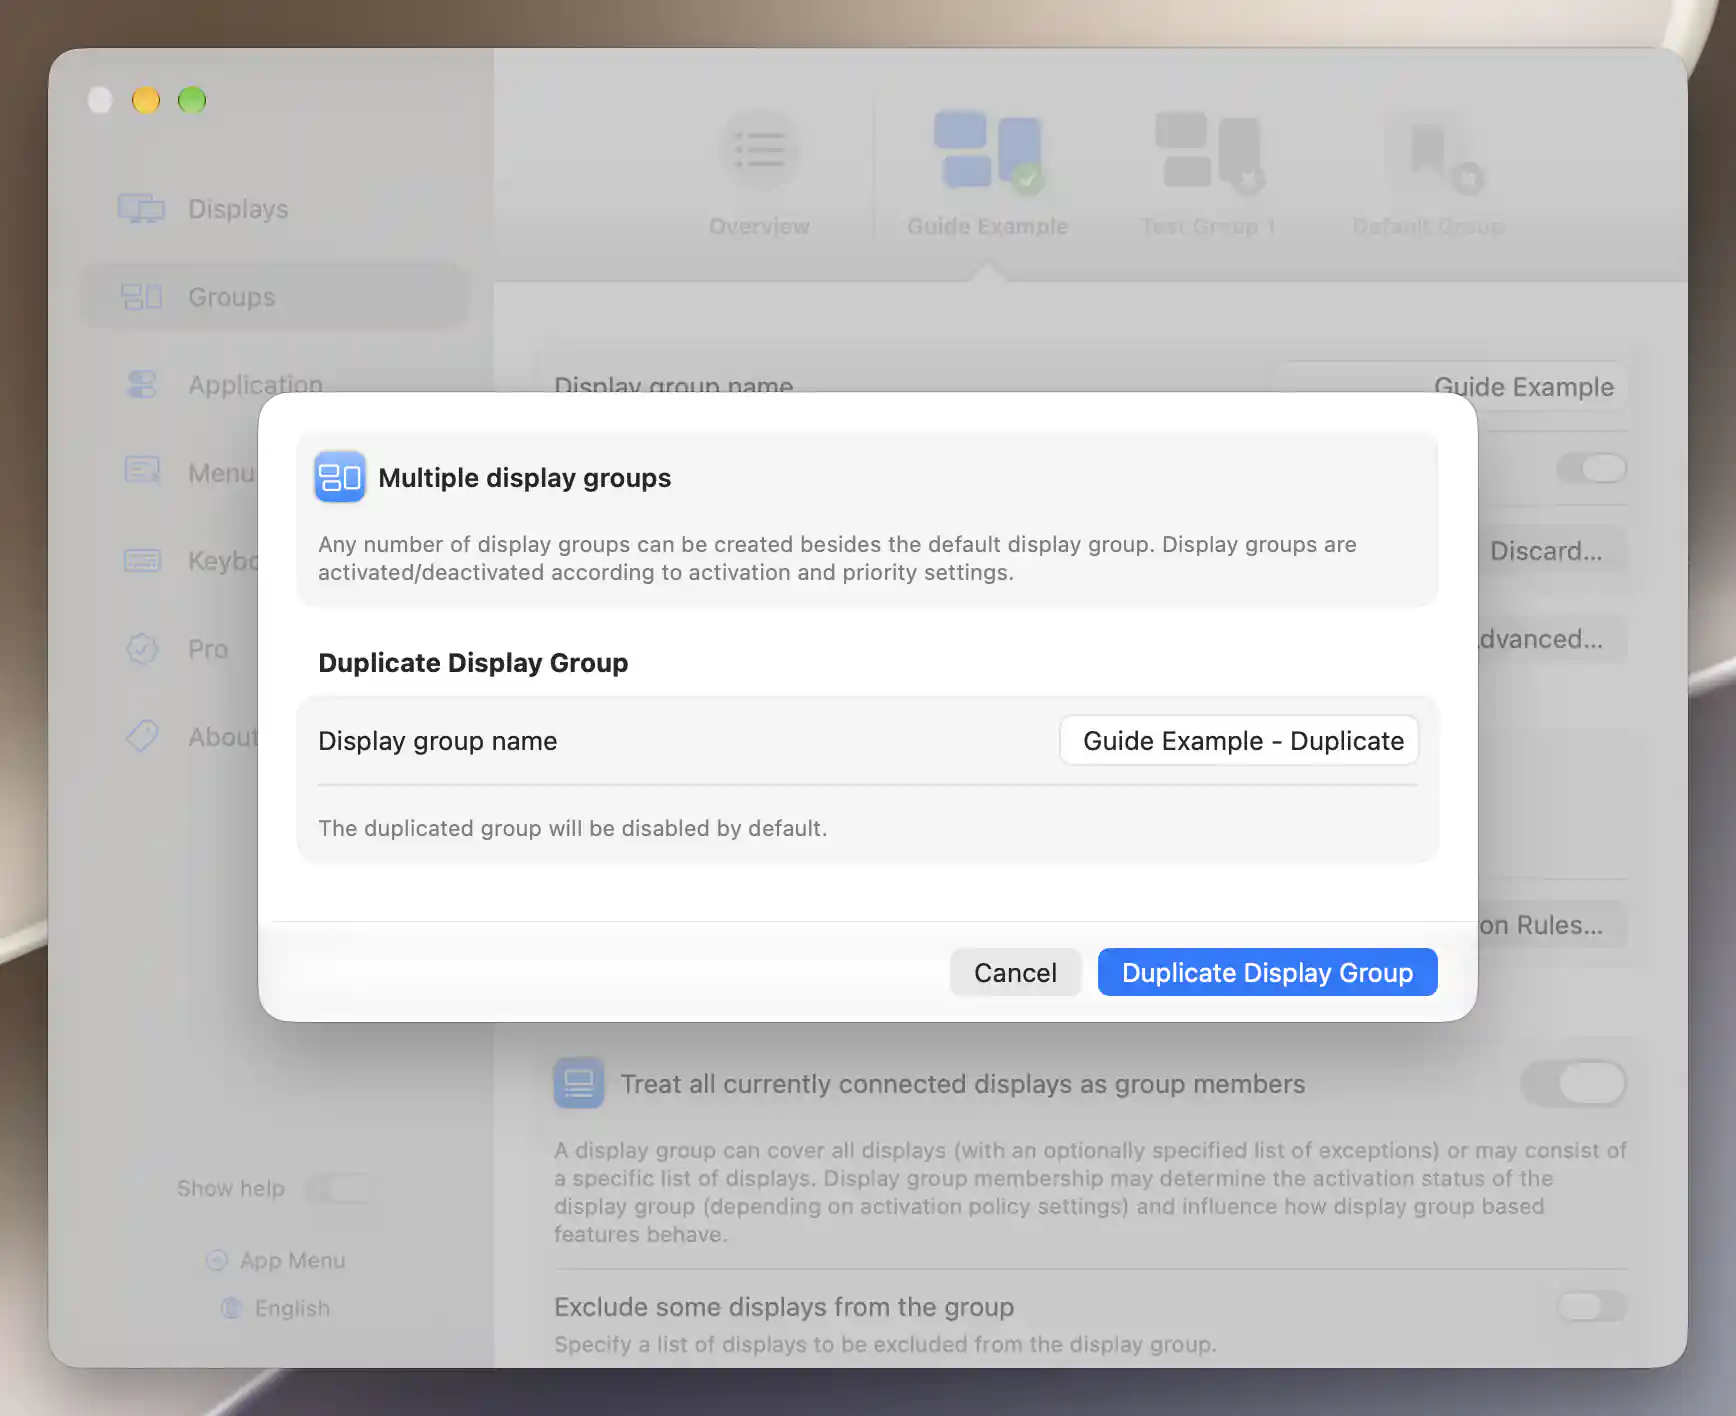Toggle the Show help switch
This screenshot has height=1416, width=1736.
(340, 1188)
